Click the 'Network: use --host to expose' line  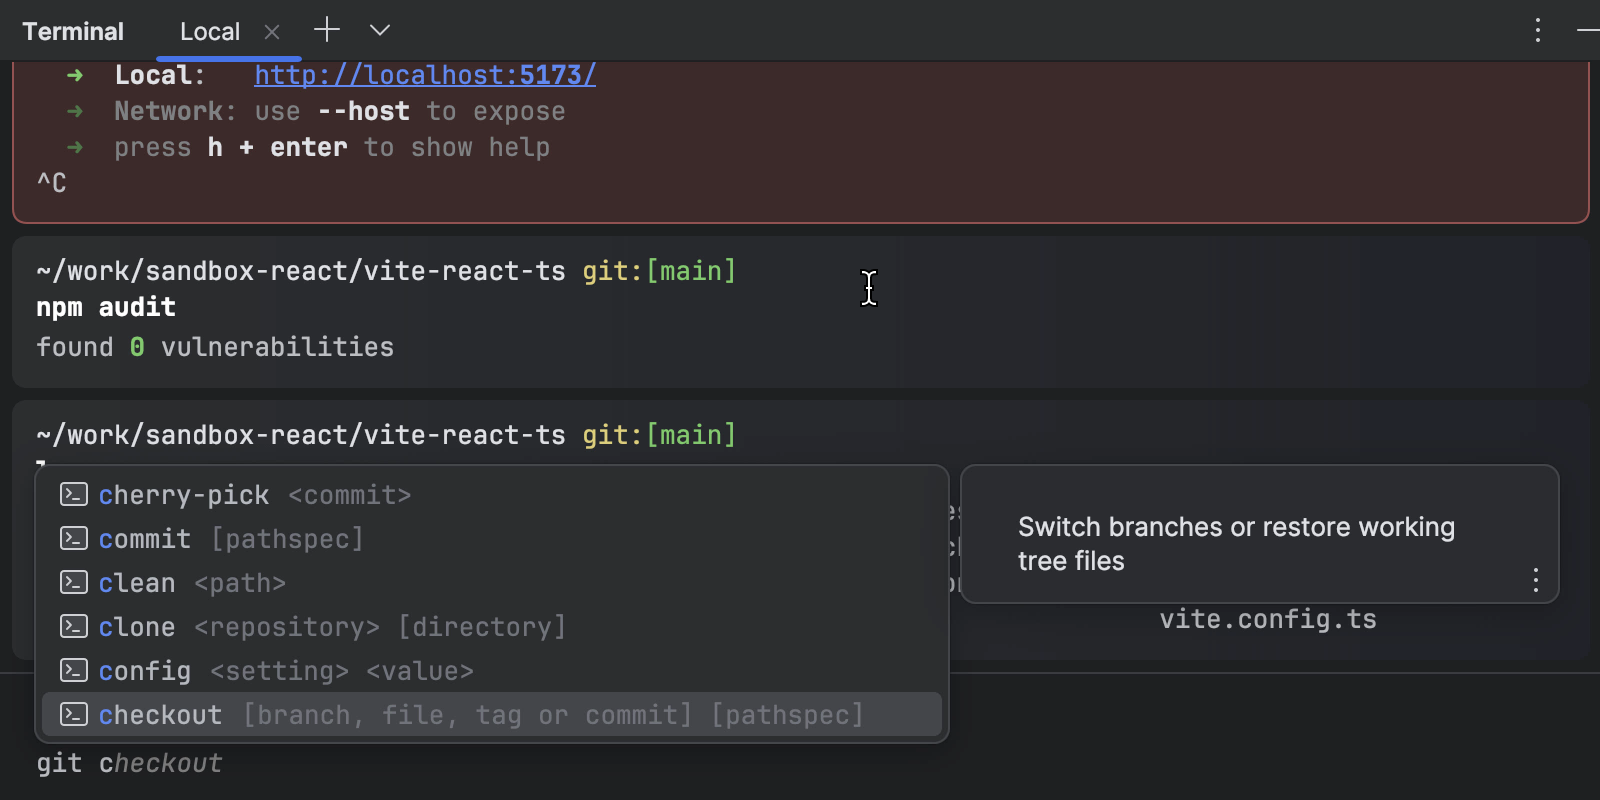(340, 111)
